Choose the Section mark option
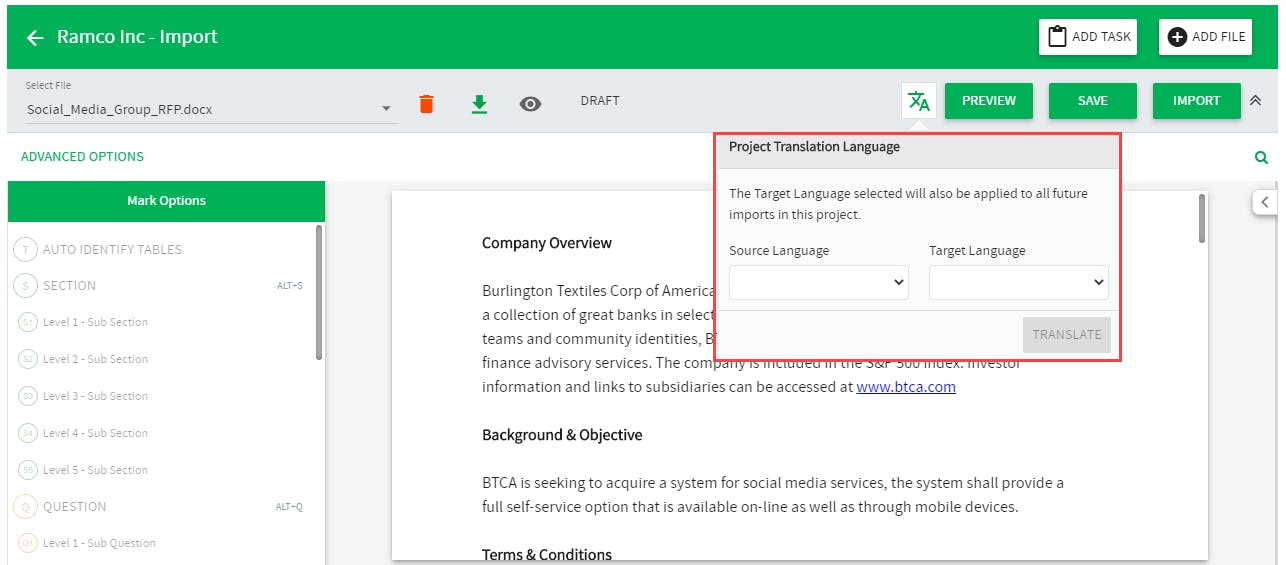 pyautogui.click(x=69, y=286)
